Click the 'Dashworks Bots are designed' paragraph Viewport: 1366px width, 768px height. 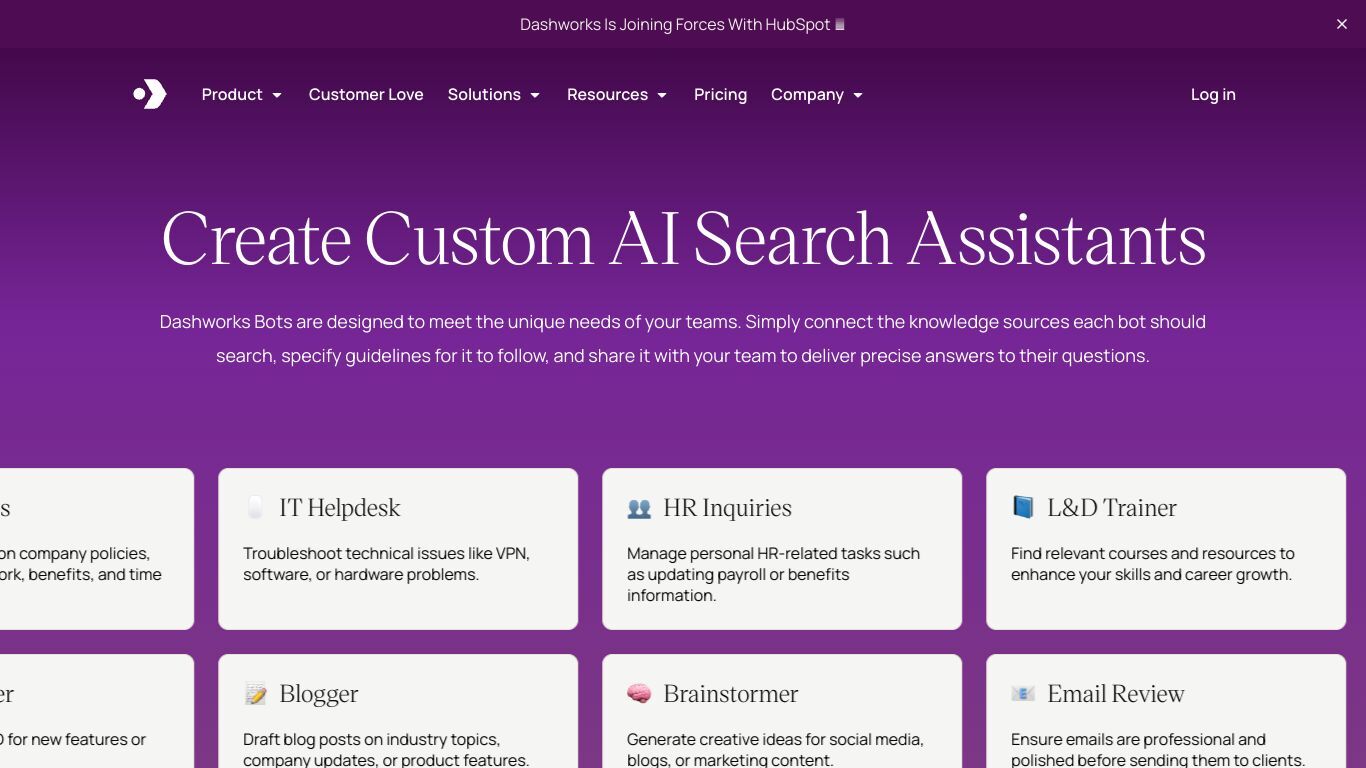pos(683,339)
